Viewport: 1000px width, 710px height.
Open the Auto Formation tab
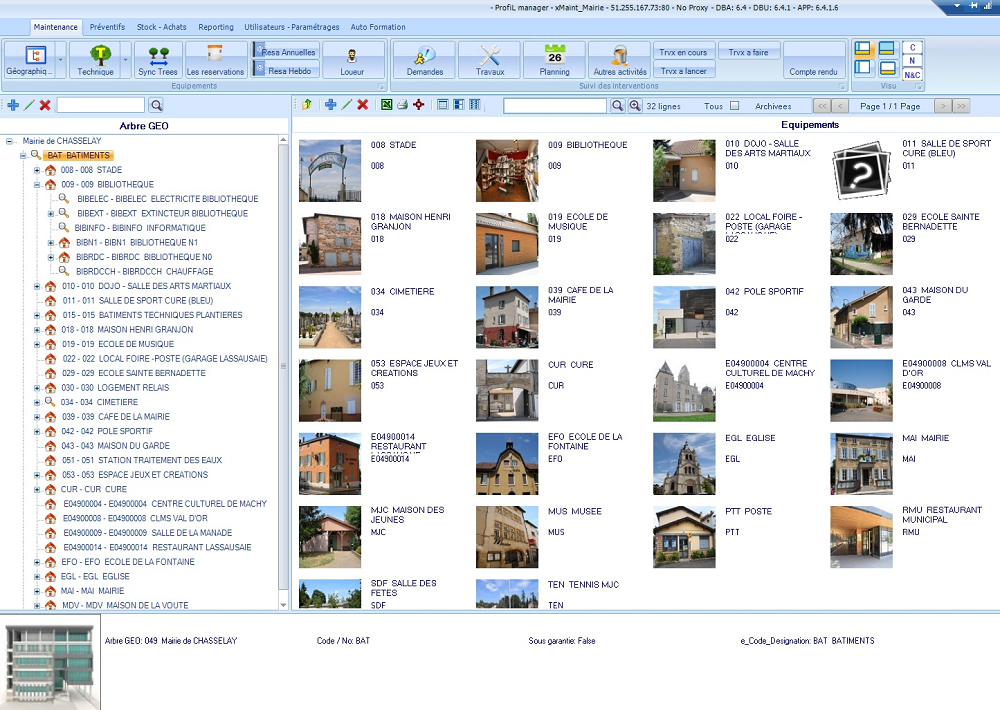click(x=378, y=27)
